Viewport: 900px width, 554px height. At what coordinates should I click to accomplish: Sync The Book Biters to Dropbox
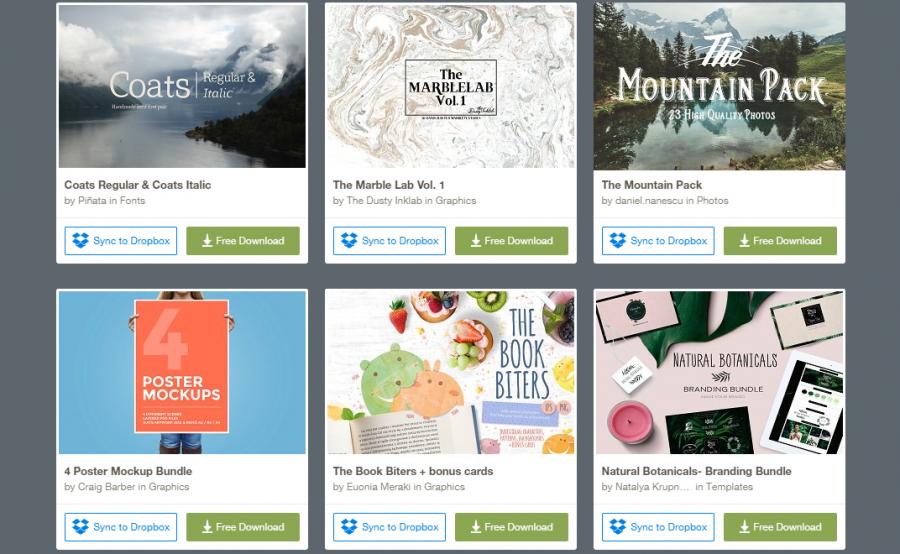pos(389,526)
